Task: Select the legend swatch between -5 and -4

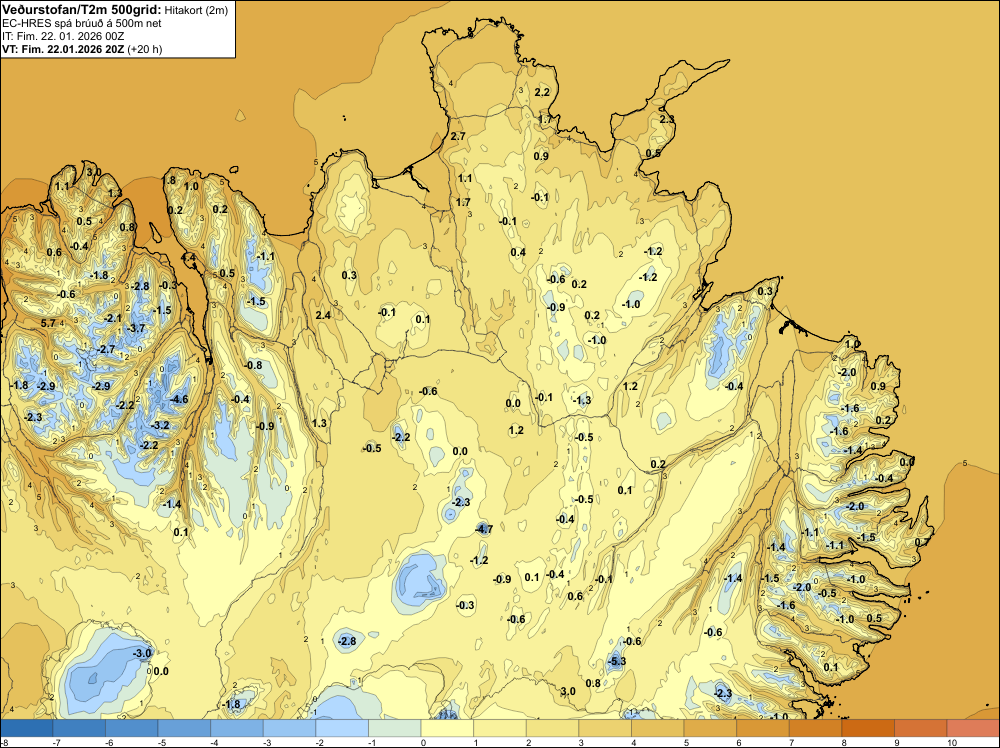Action: pos(184,728)
